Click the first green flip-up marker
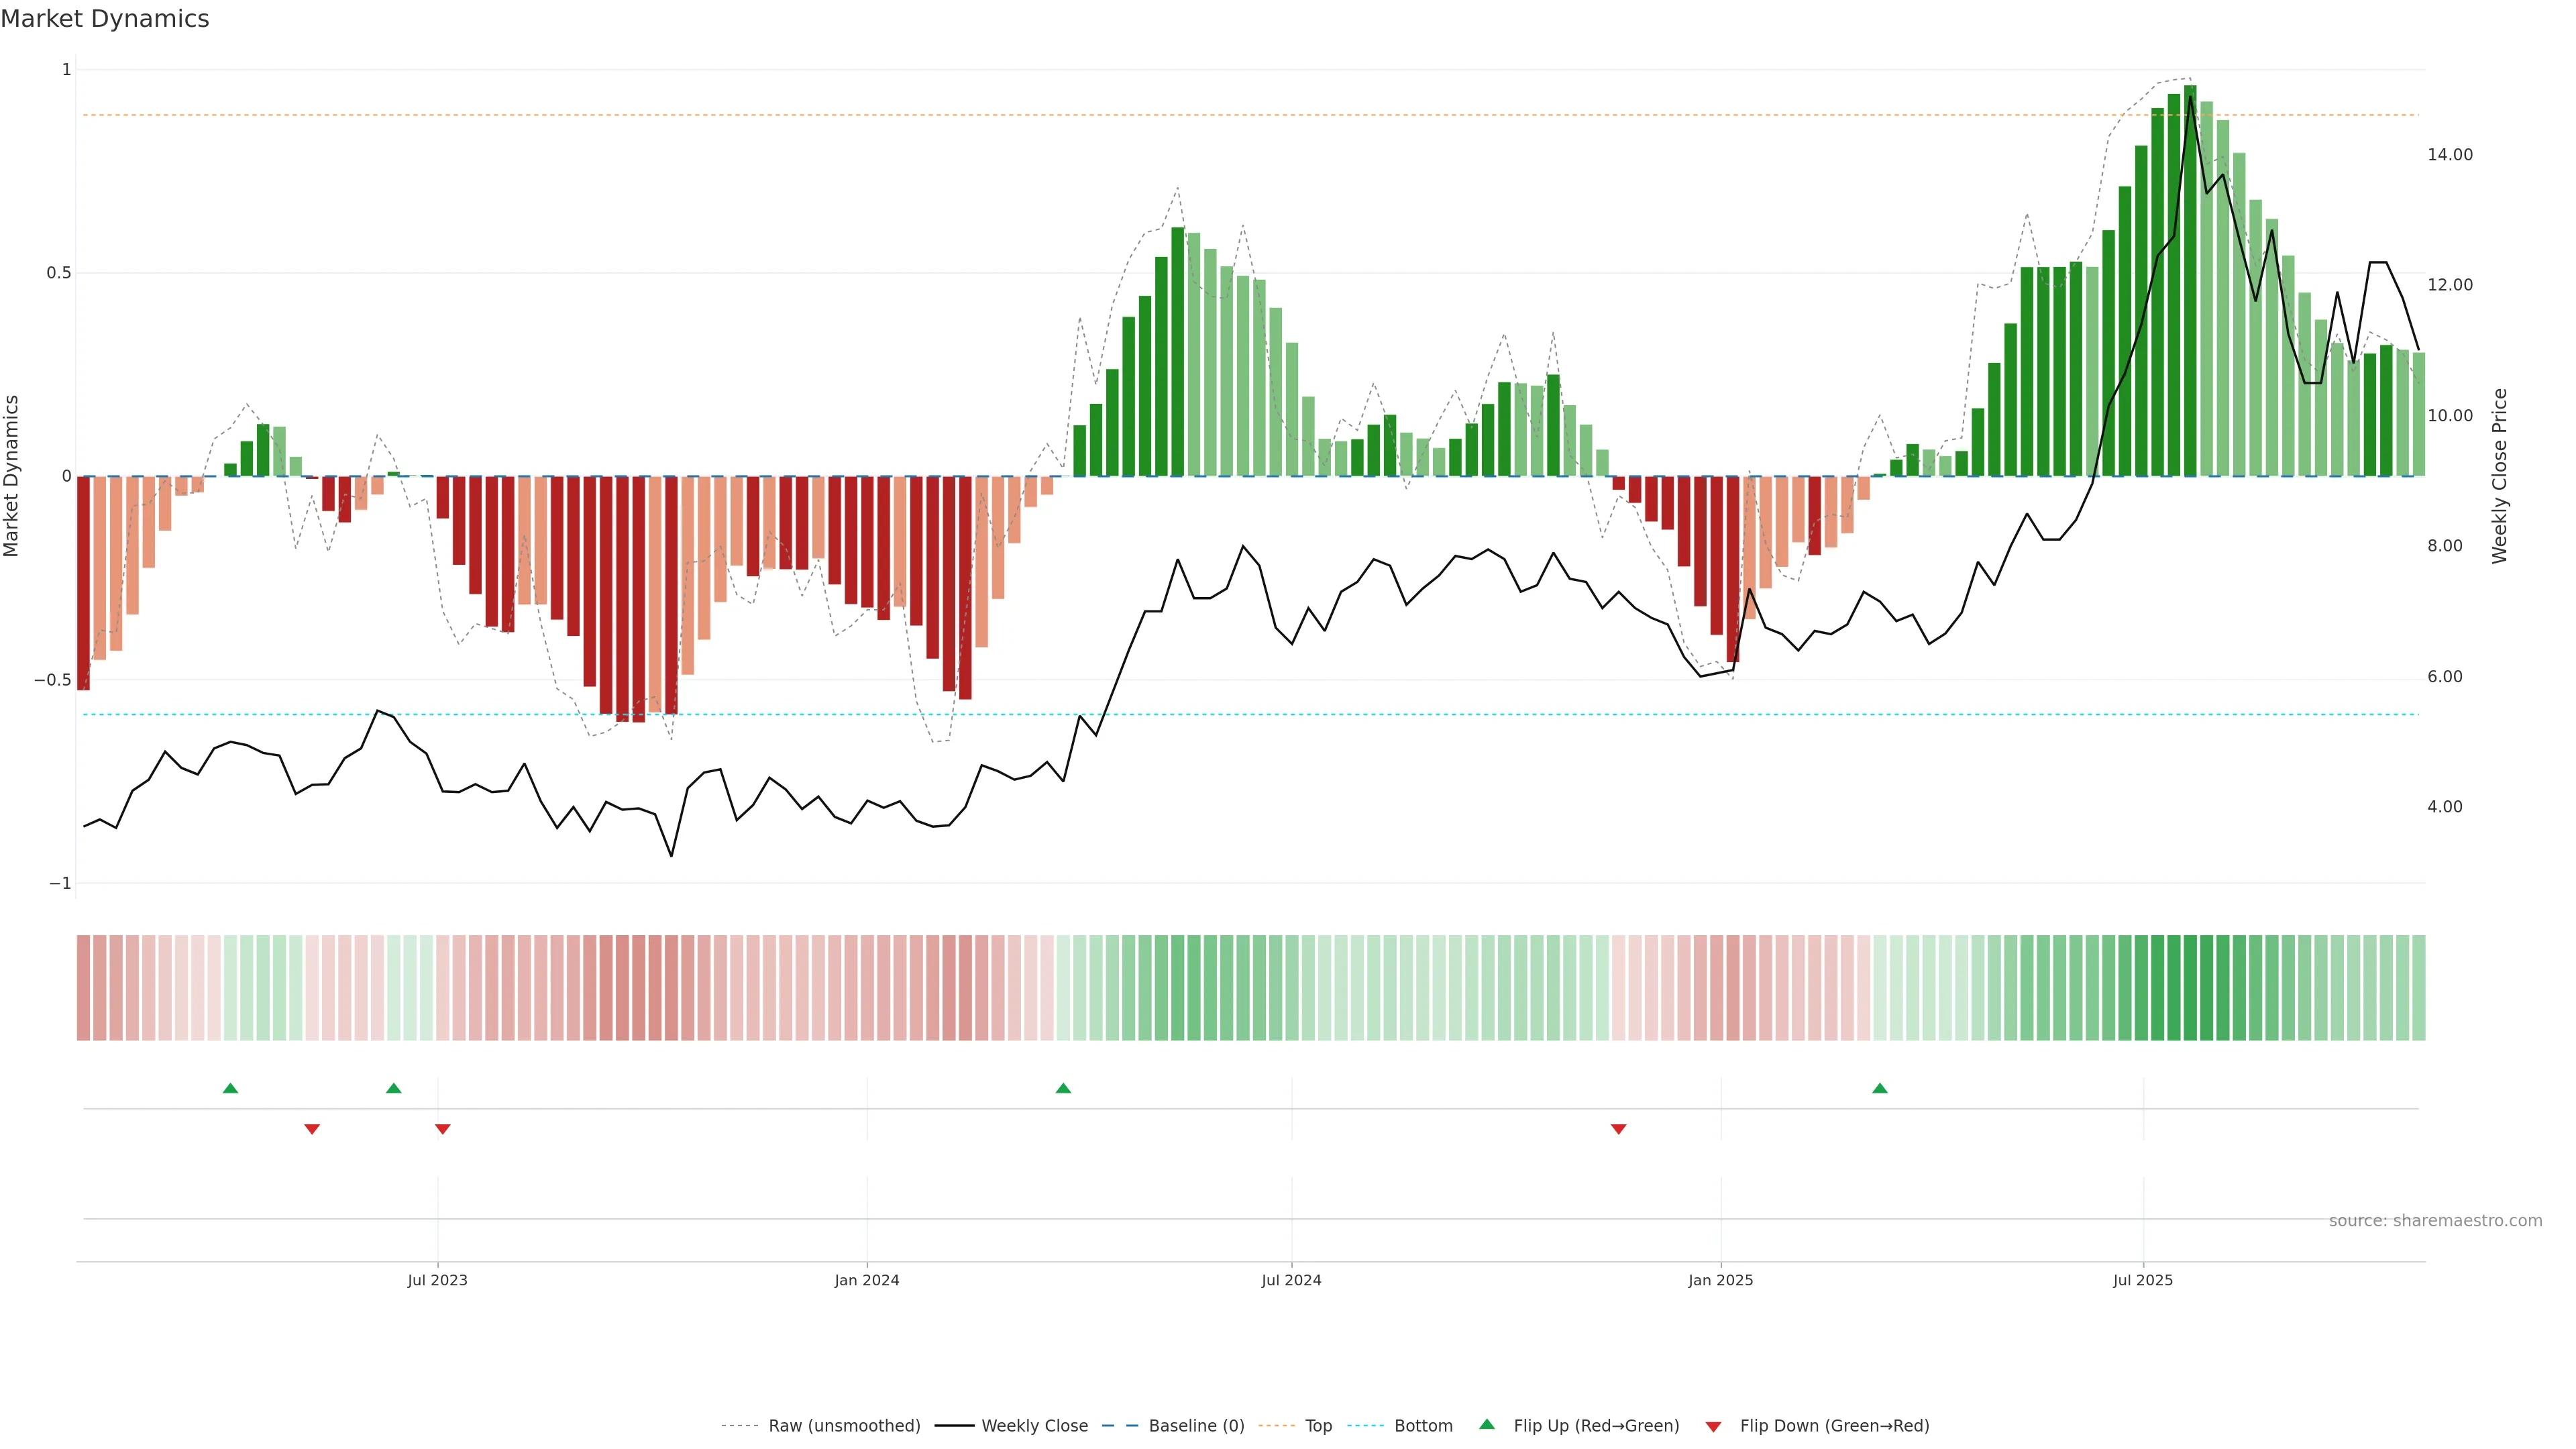 [230, 1088]
